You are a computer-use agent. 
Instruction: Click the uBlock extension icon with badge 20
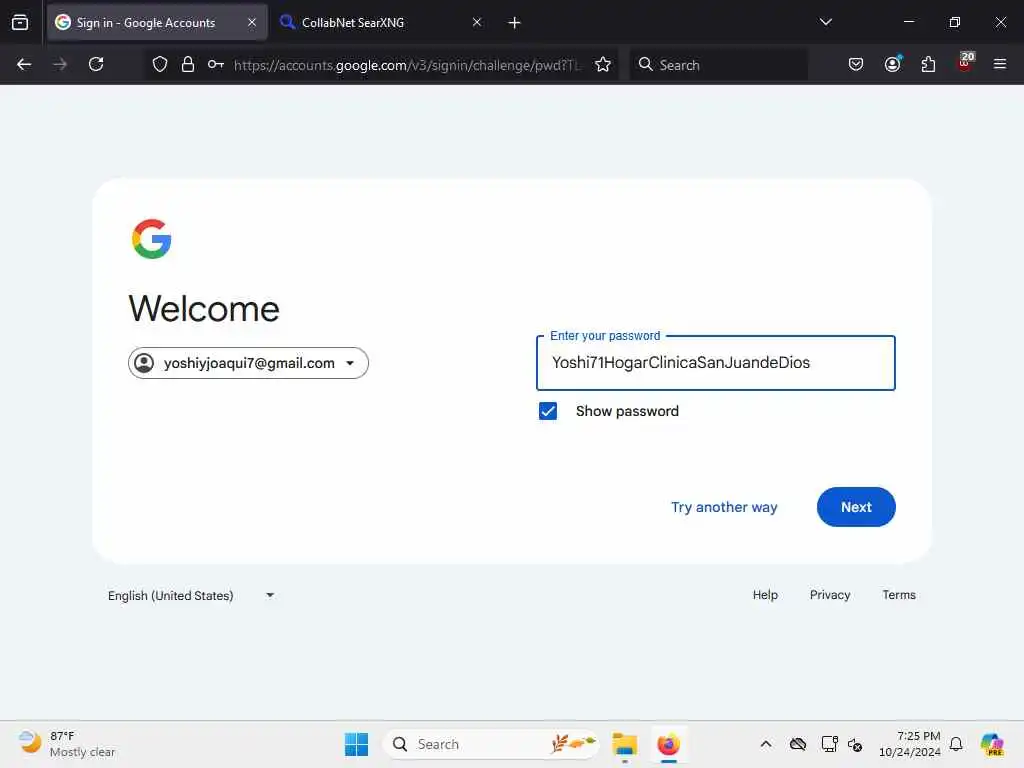pos(965,63)
